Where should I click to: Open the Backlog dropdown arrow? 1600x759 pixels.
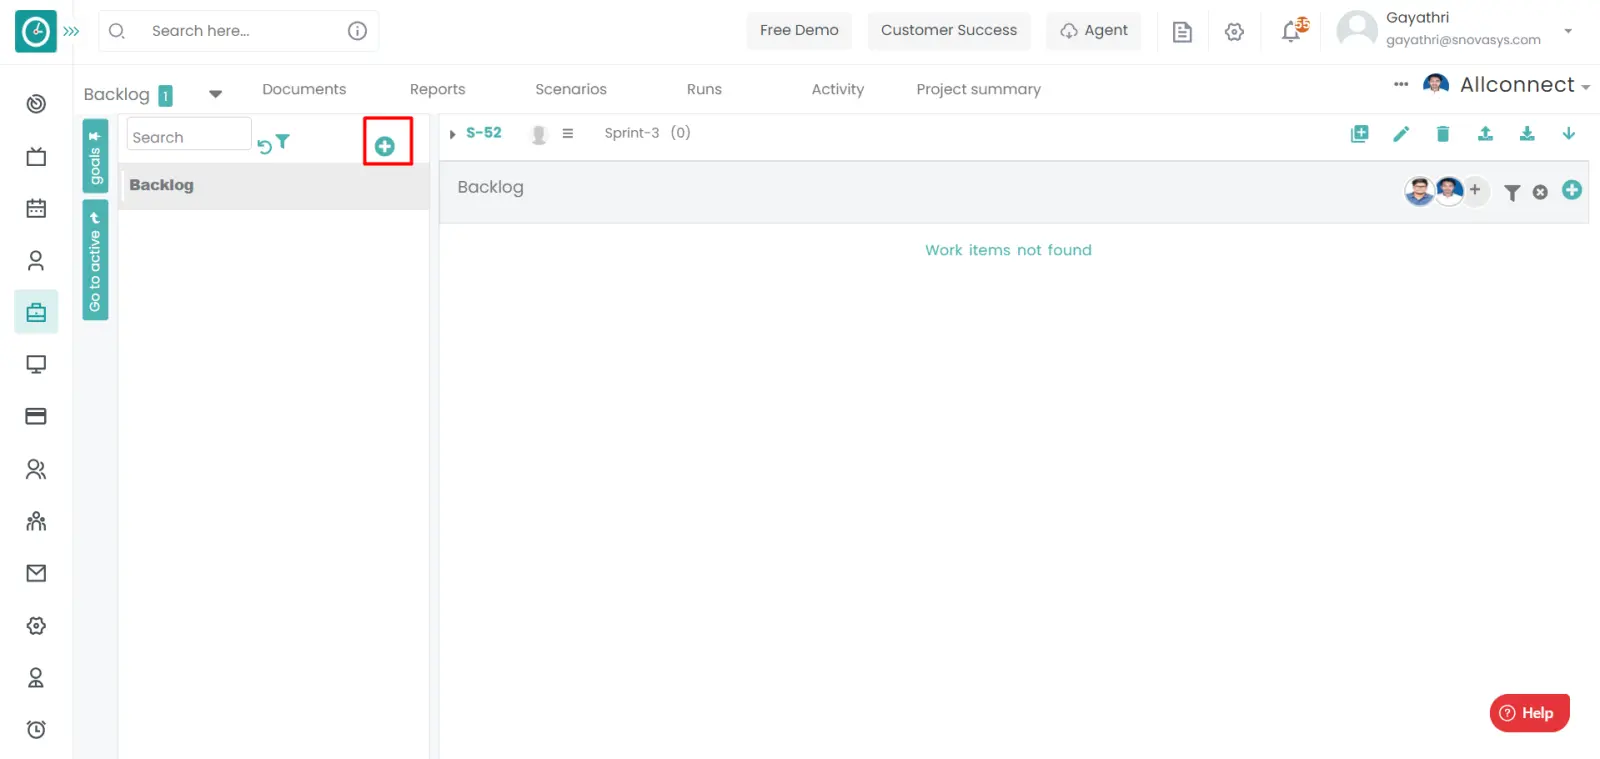tap(215, 94)
